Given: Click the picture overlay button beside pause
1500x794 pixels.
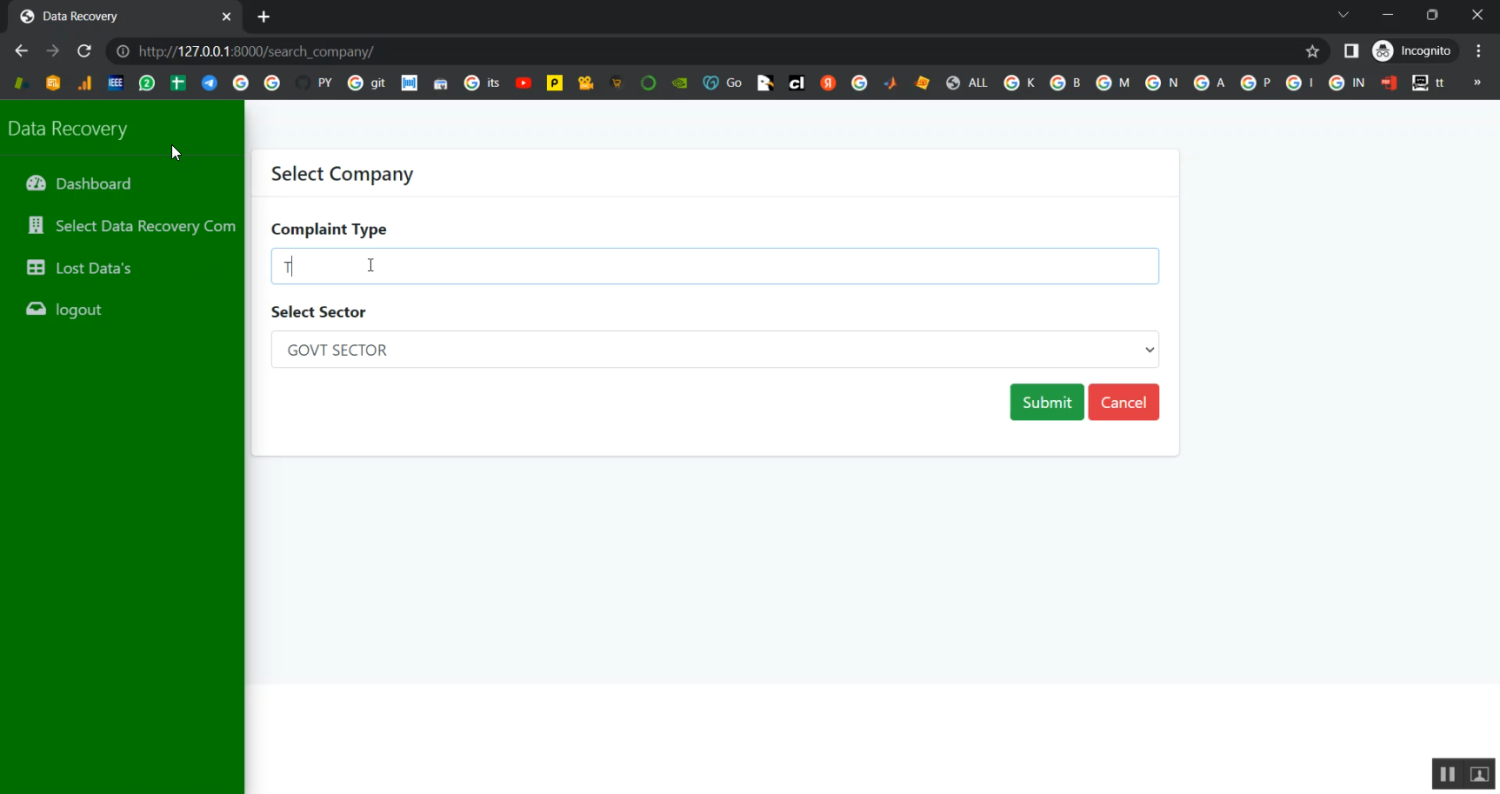Looking at the screenshot, I should (1479, 774).
